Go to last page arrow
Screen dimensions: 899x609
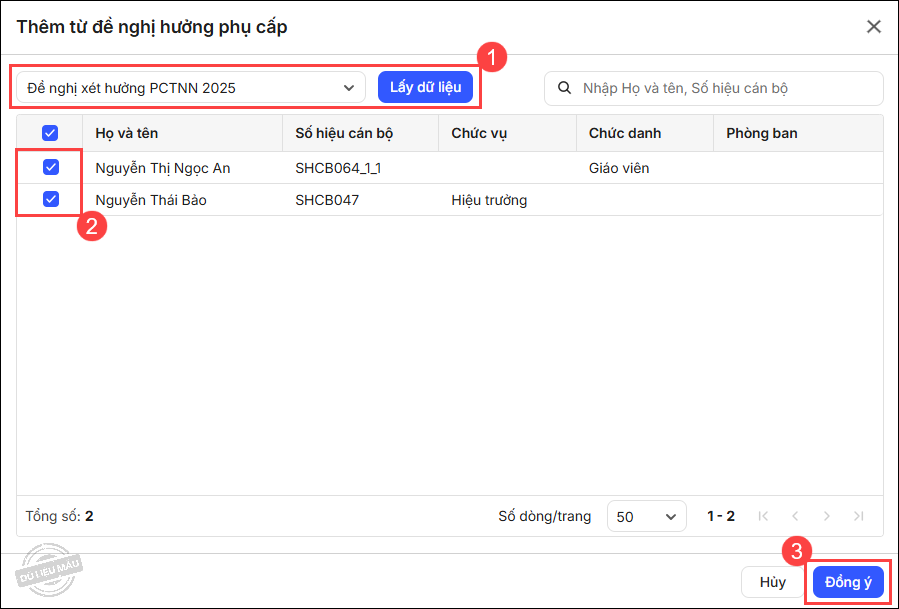[x=858, y=516]
